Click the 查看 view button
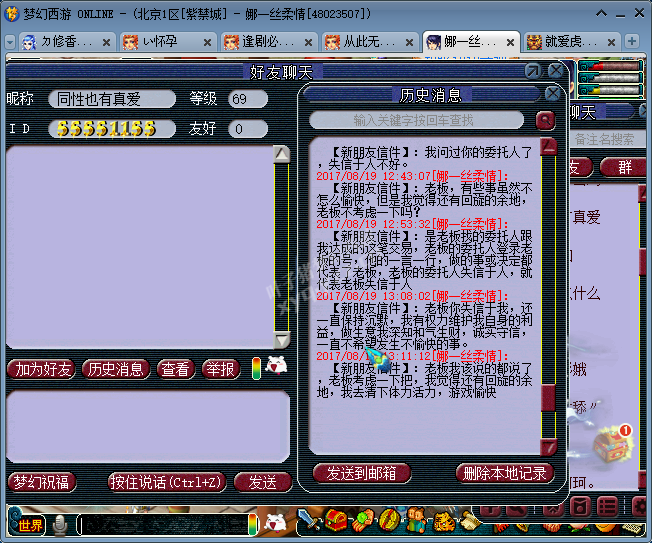This screenshot has width=652, height=543. [175, 370]
